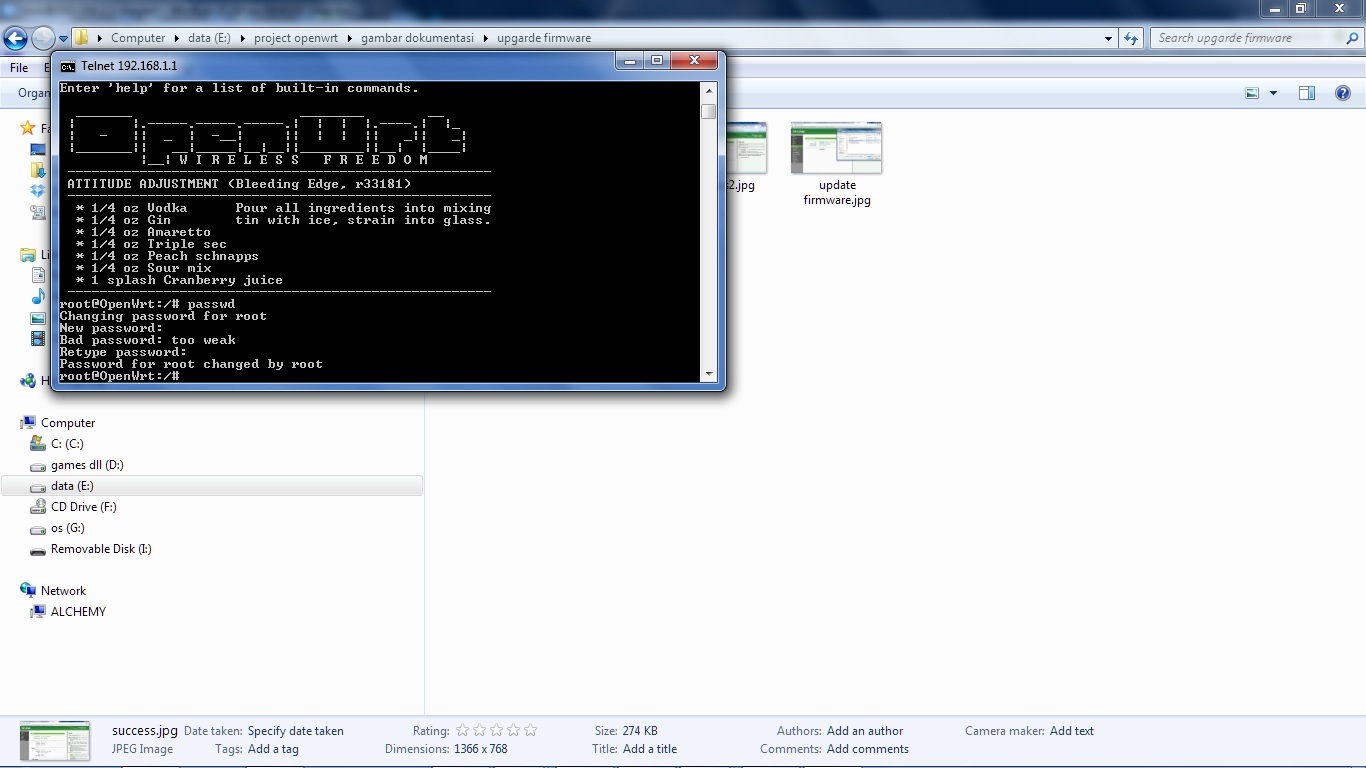Click the Libraries folder icon
The image size is (1366, 768).
click(x=28, y=255)
